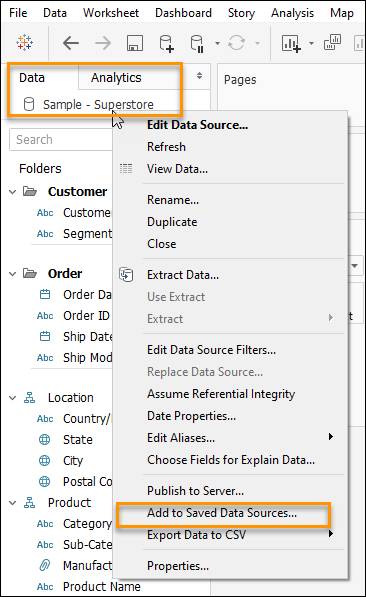Choose Assume Referential Integrity
This screenshot has height=597, width=366.
(x=221, y=394)
